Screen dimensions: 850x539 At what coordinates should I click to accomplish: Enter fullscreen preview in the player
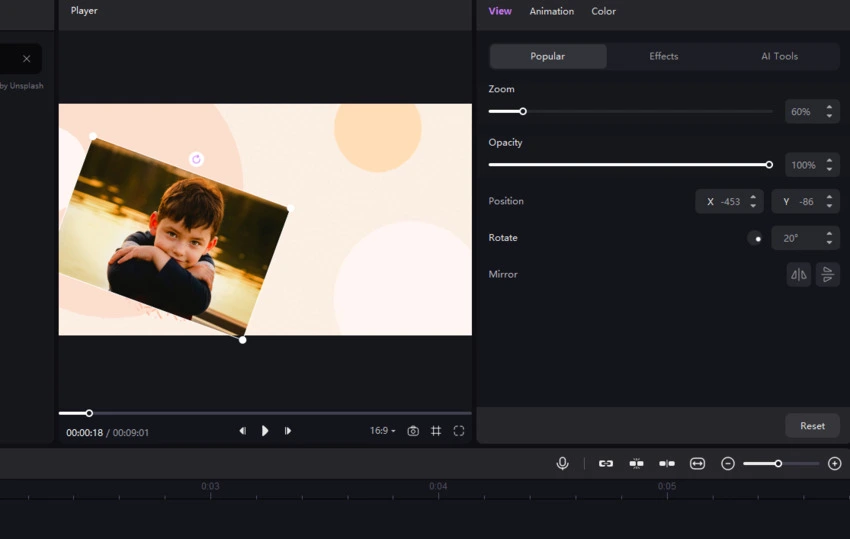pos(459,431)
